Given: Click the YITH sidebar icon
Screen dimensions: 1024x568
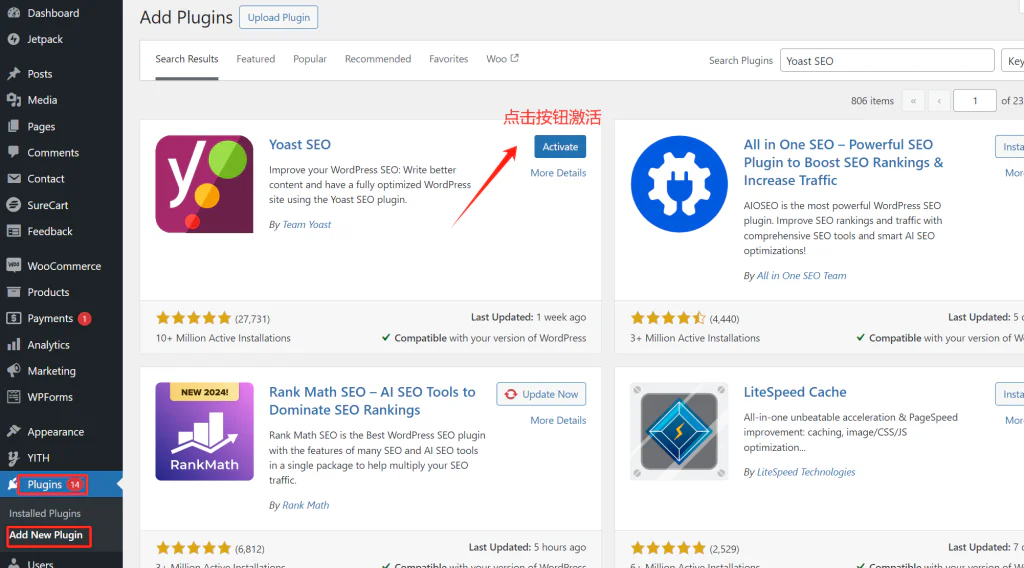Looking at the screenshot, I should [13, 458].
